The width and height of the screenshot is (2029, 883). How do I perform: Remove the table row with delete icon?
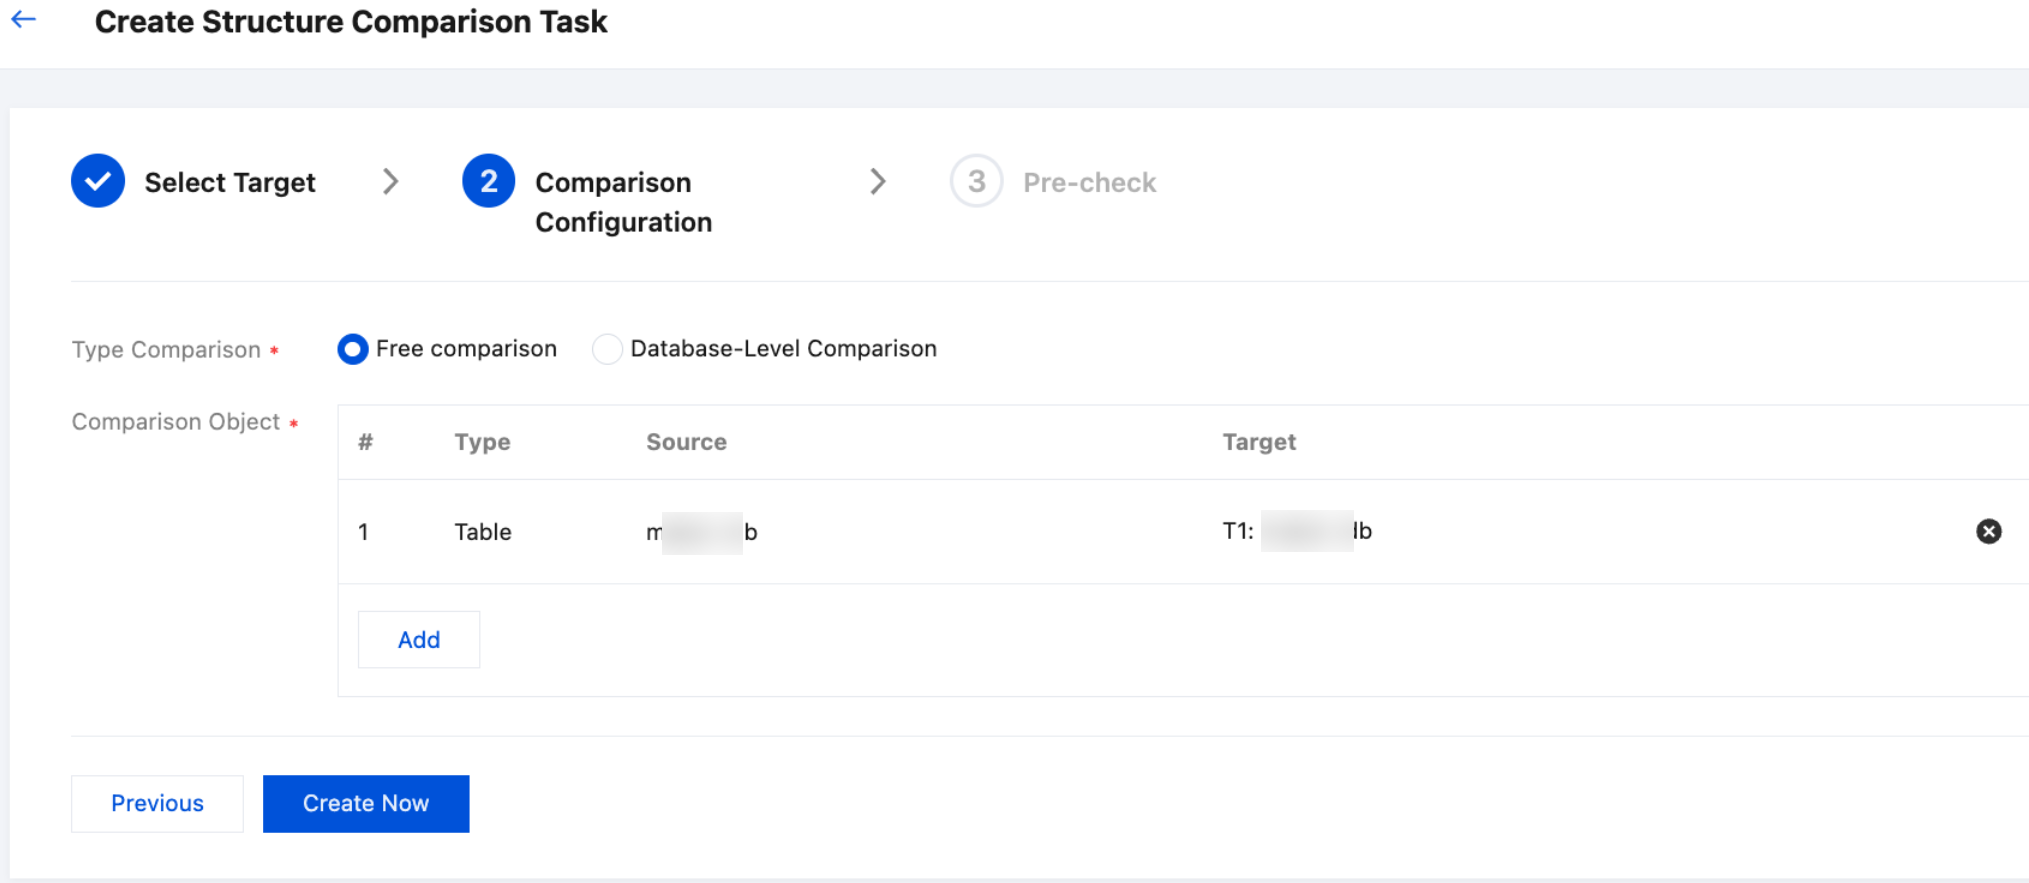(1988, 531)
